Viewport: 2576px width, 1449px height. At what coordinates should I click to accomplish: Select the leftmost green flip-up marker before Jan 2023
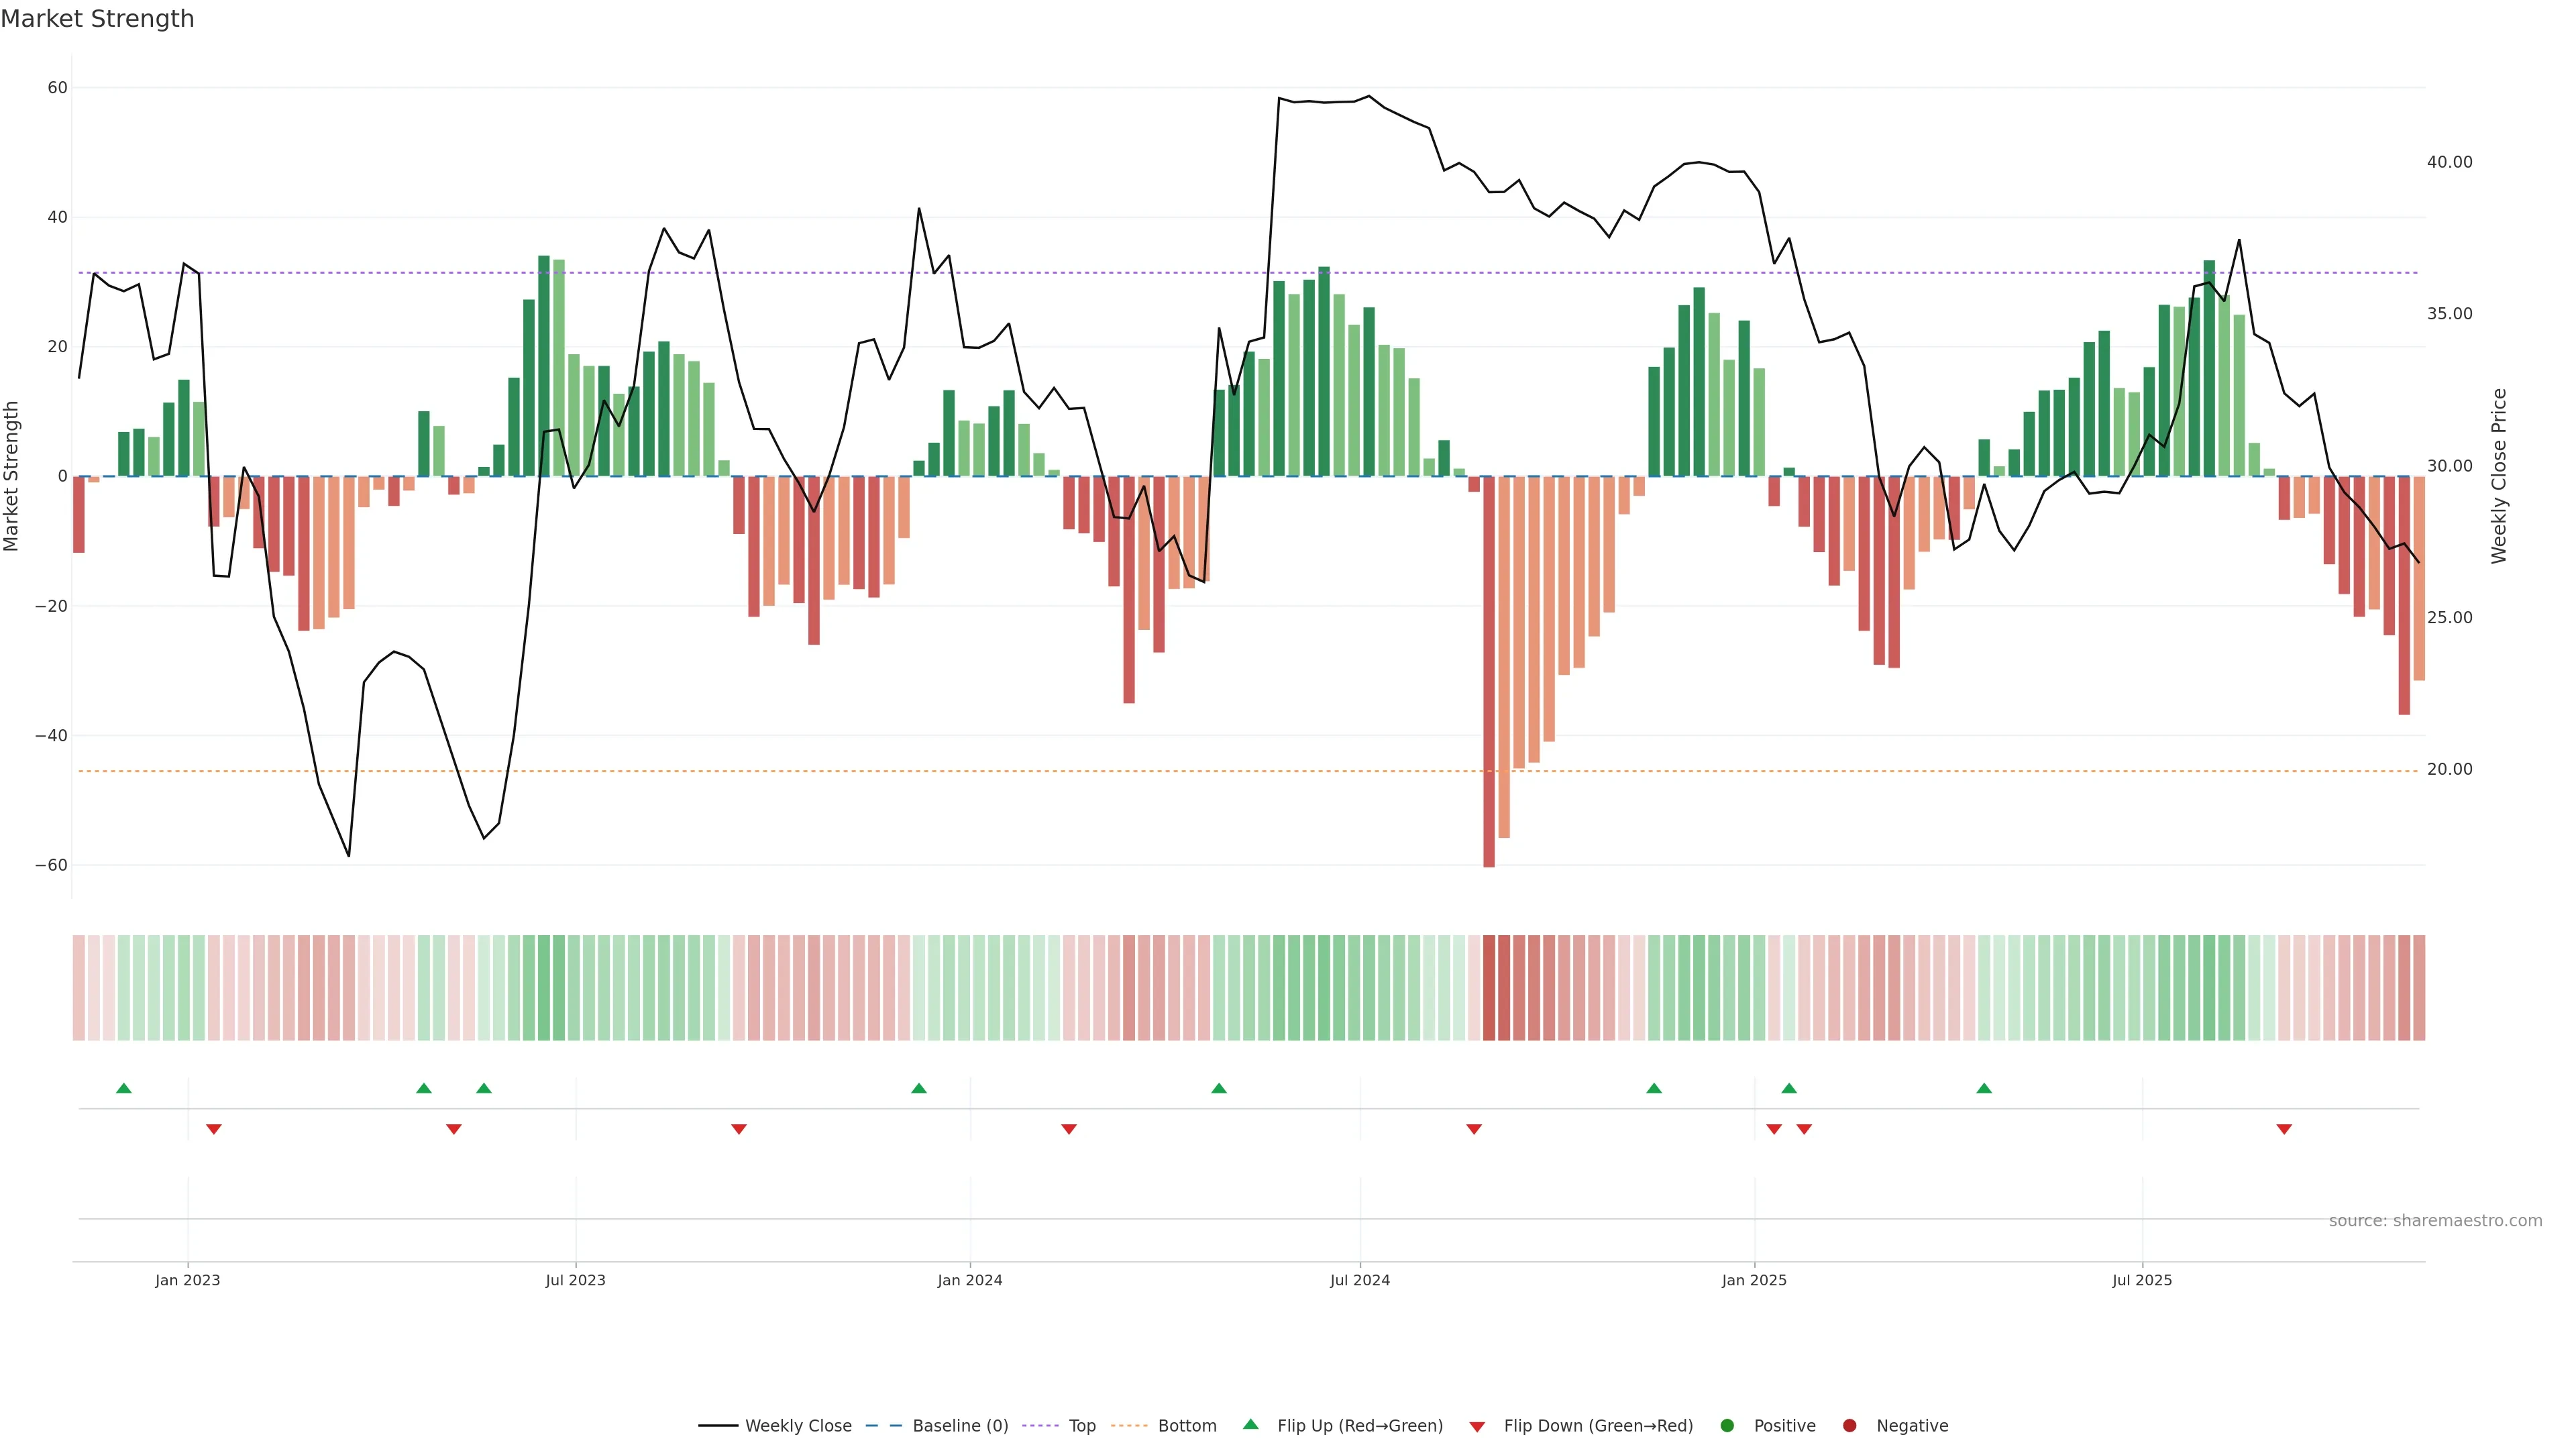pos(124,1088)
